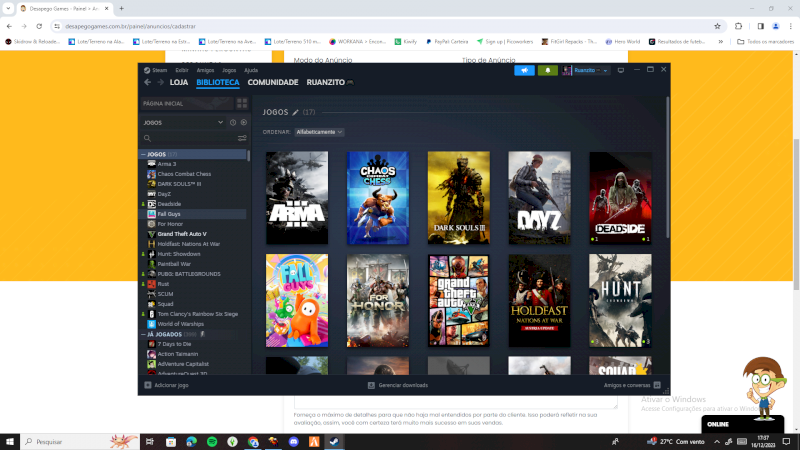Click the library search field

pyautogui.click(x=190, y=138)
